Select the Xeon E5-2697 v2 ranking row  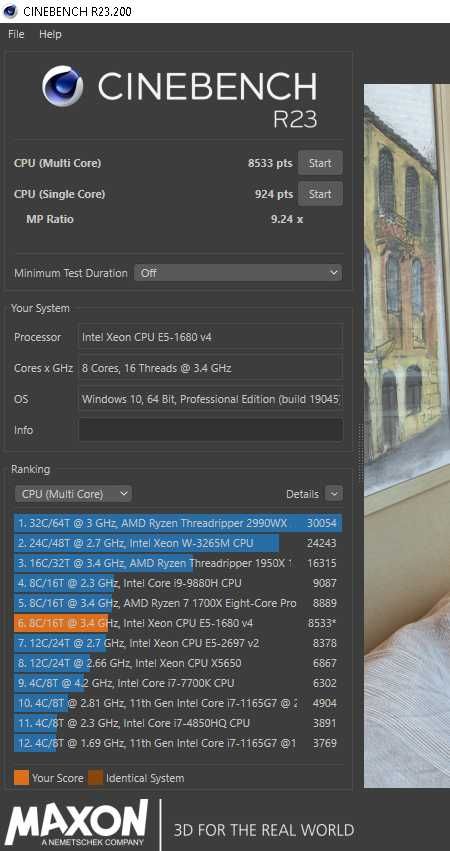pos(178,643)
